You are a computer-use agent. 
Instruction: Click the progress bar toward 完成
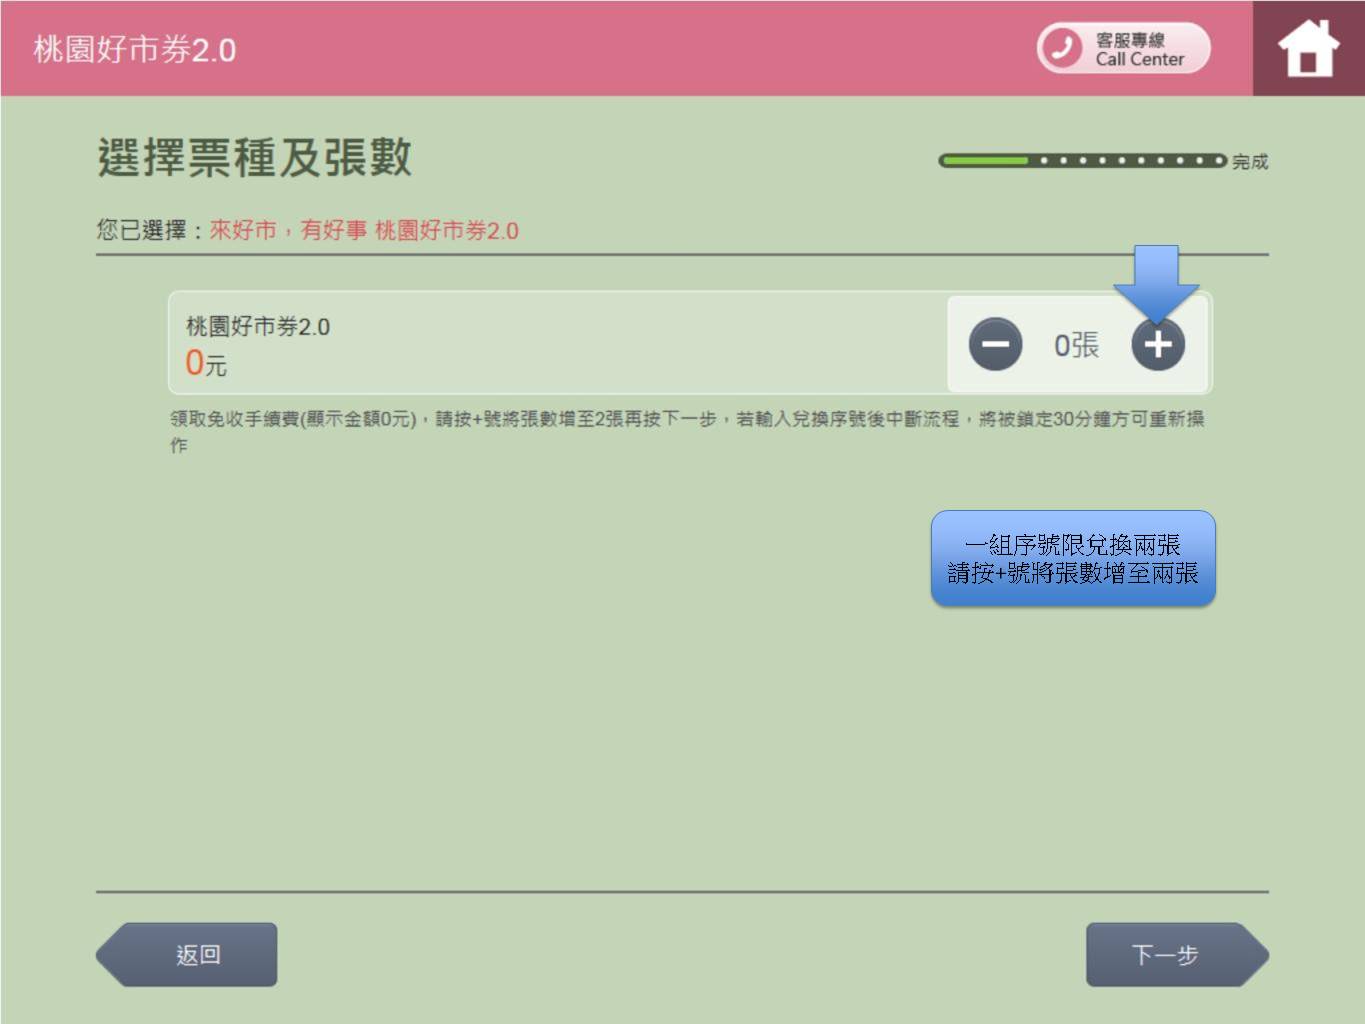(1082, 160)
